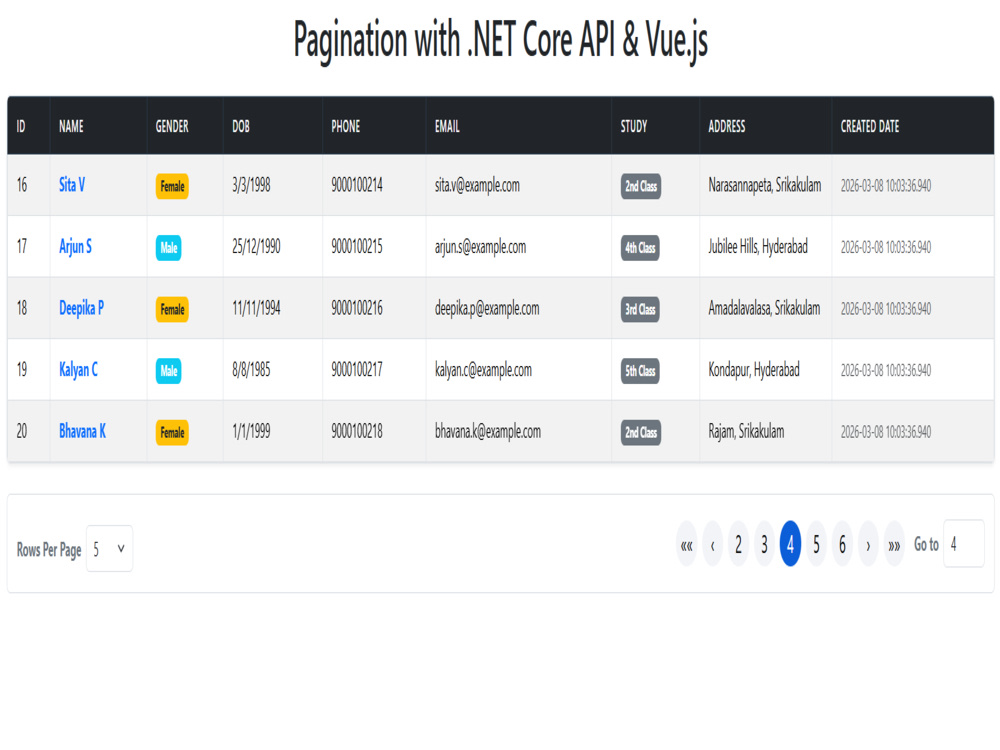Screen dimensions: 1000x750
Task: Click date of birth 25/12/1990
Action: (x=256, y=247)
